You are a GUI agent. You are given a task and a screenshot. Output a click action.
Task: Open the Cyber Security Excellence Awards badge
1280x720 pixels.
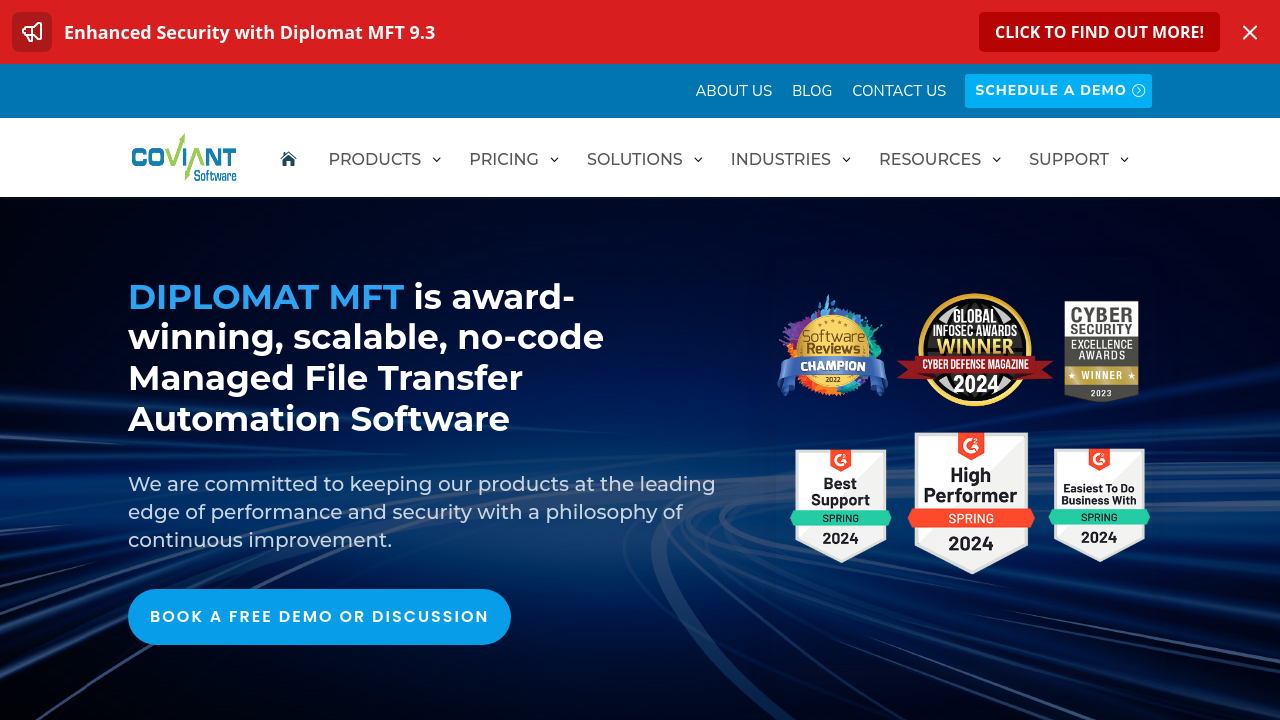click(1101, 350)
